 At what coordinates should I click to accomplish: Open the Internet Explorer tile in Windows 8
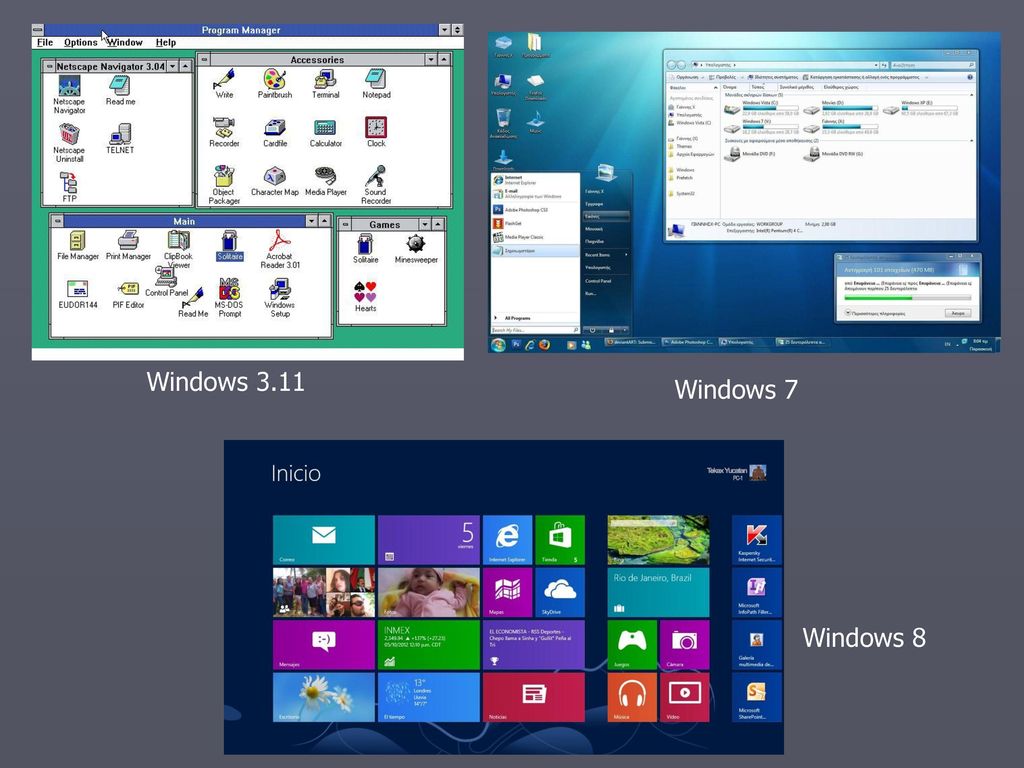[x=507, y=539]
